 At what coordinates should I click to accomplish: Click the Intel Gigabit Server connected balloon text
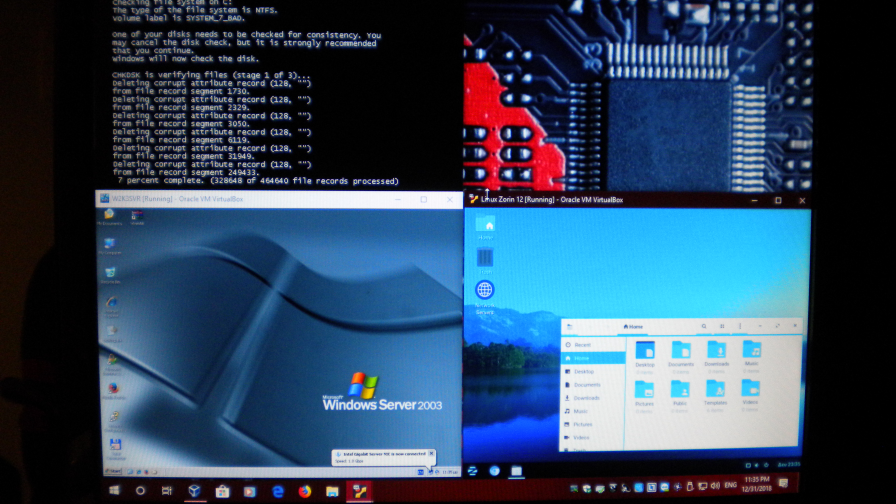pyautogui.click(x=385, y=454)
